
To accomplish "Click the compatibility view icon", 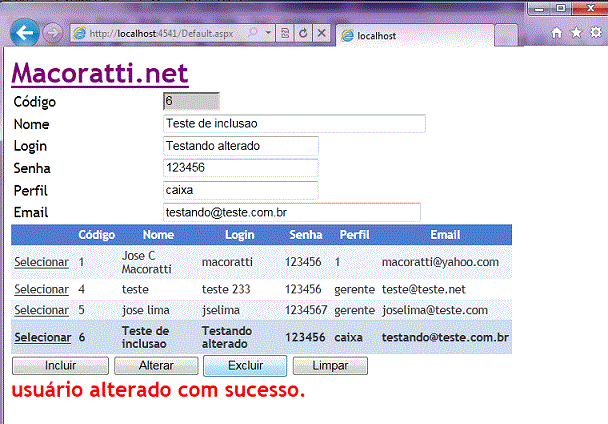I will tap(285, 33).
